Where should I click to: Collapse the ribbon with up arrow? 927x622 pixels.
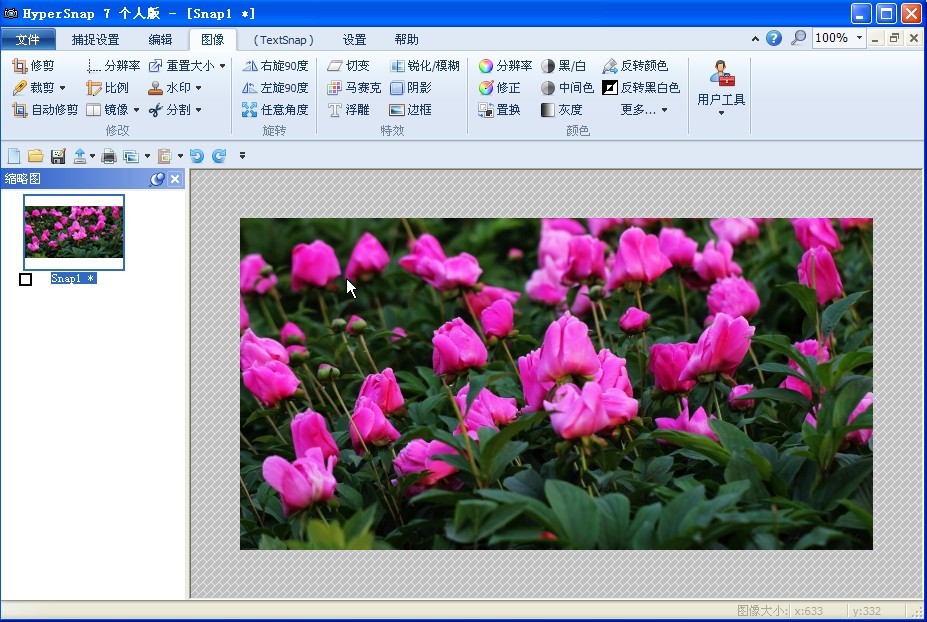click(755, 39)
